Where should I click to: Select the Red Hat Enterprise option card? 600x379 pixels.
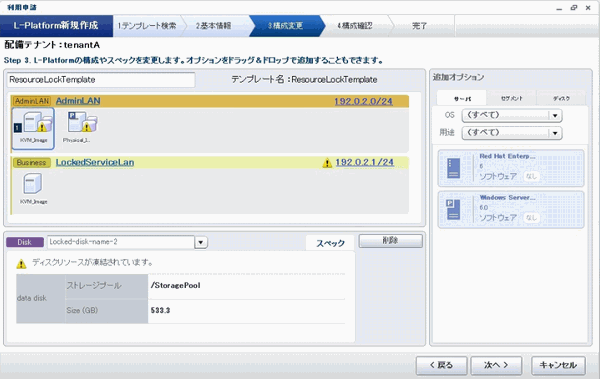coord(511,168)
